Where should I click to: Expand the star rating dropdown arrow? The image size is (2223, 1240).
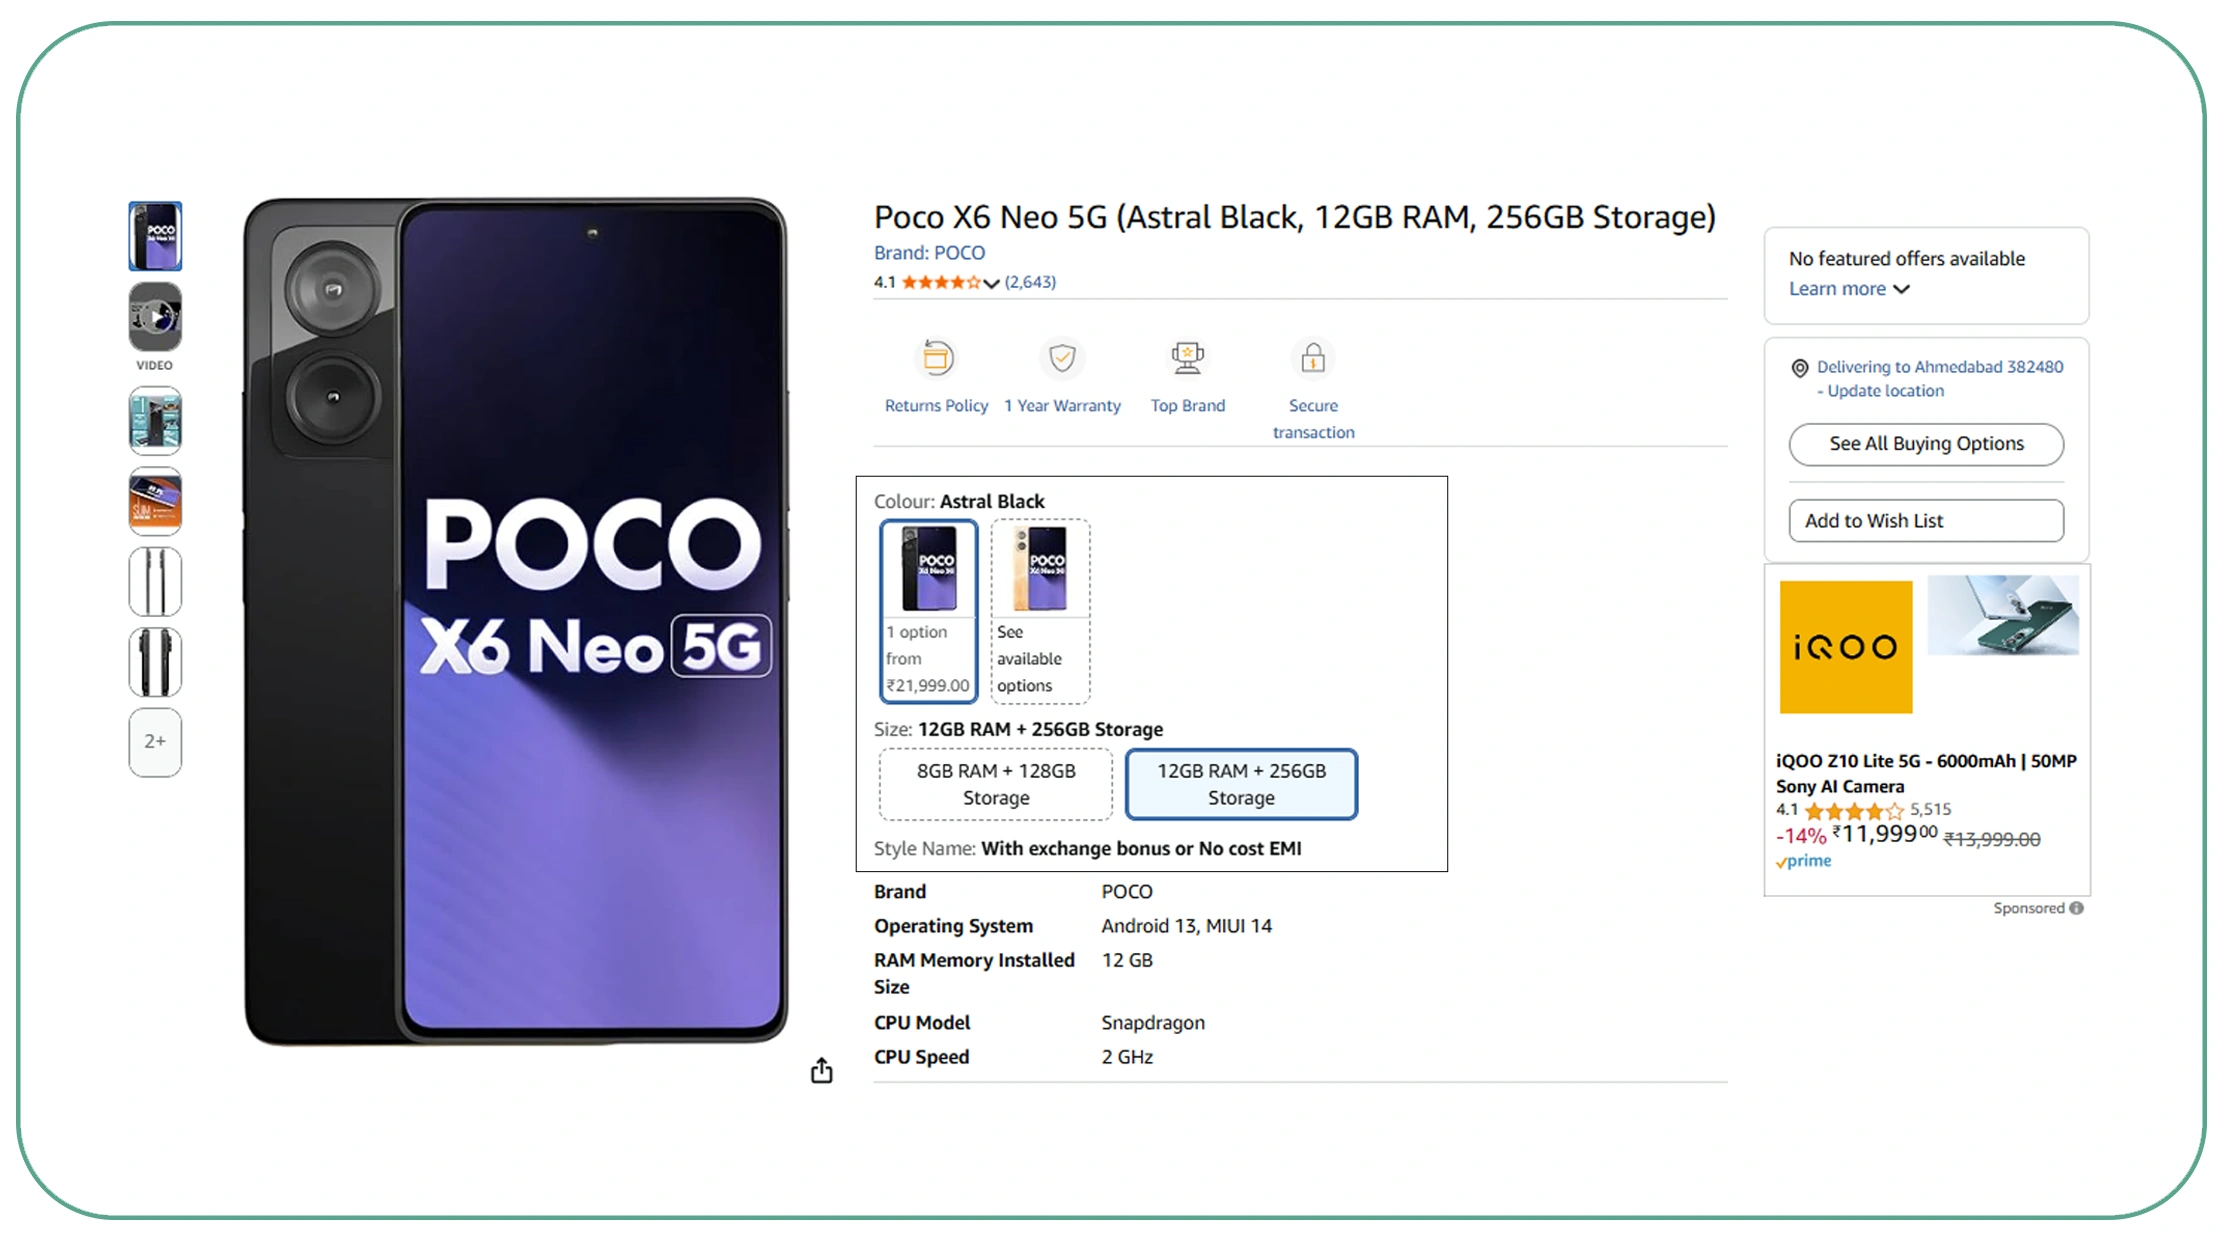(x=991, y=283)
